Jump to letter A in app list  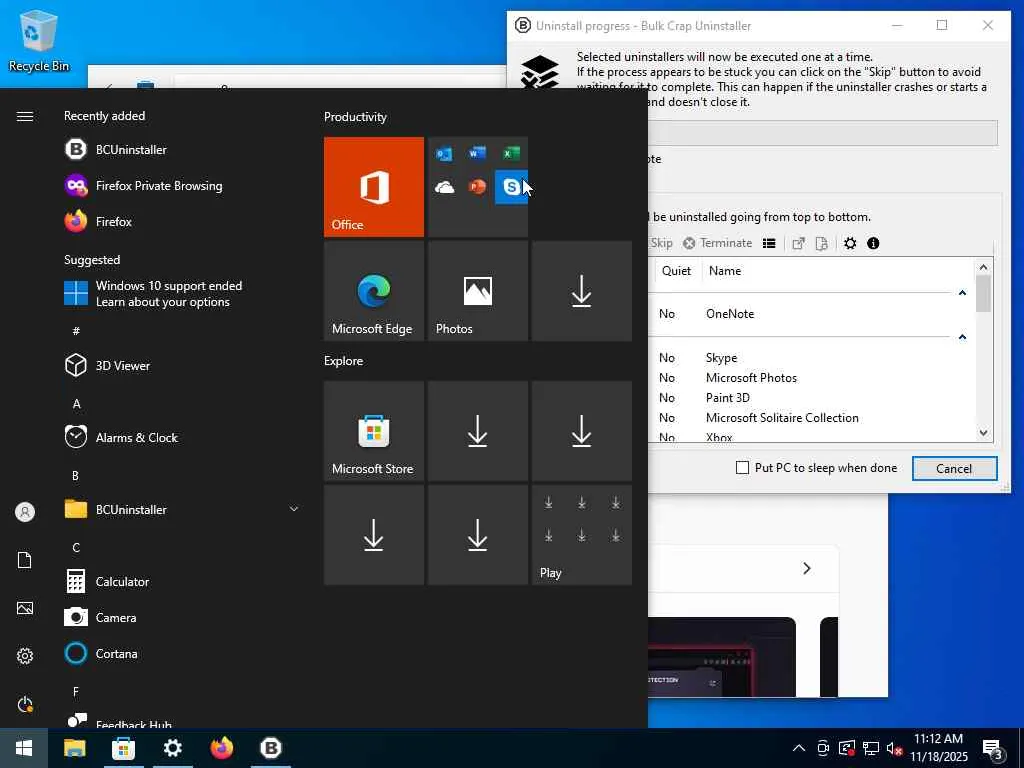tap(76, 404)
